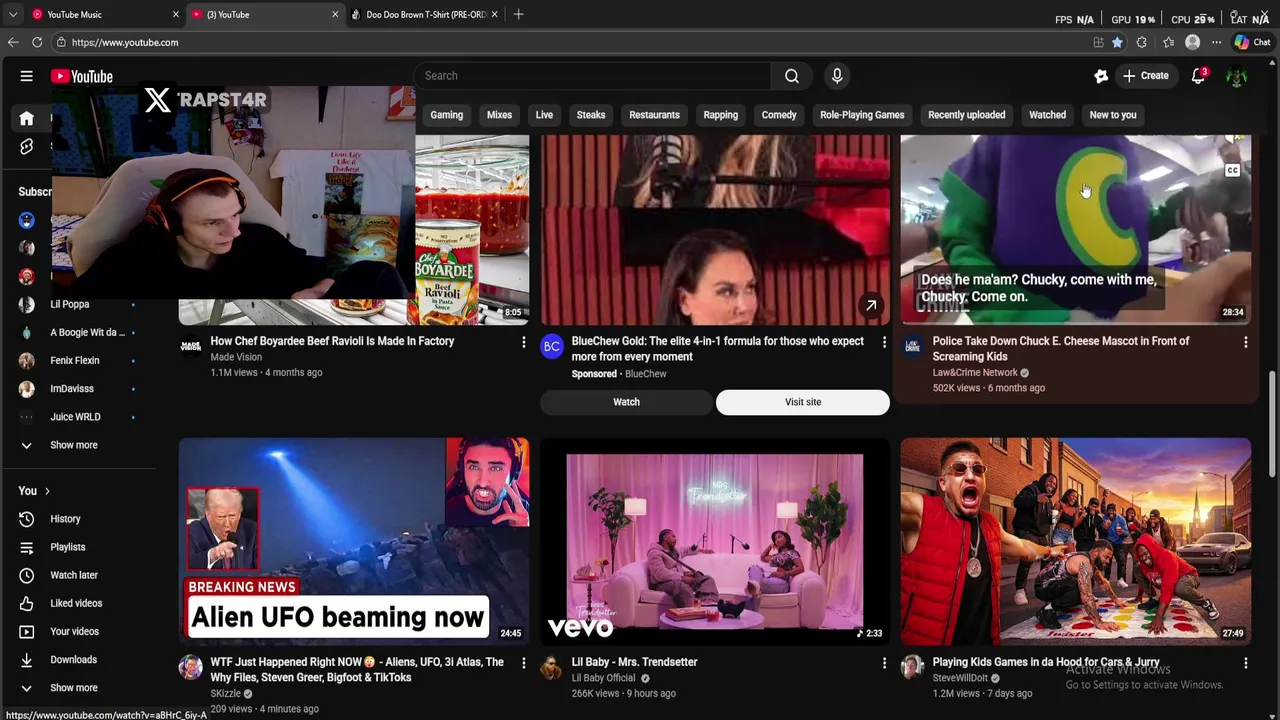The width and height of the screenshot is (1280, 720).
Task: Open options for Playing Kids Games video
Action: pyautogui.click(x=1245, y=663)
